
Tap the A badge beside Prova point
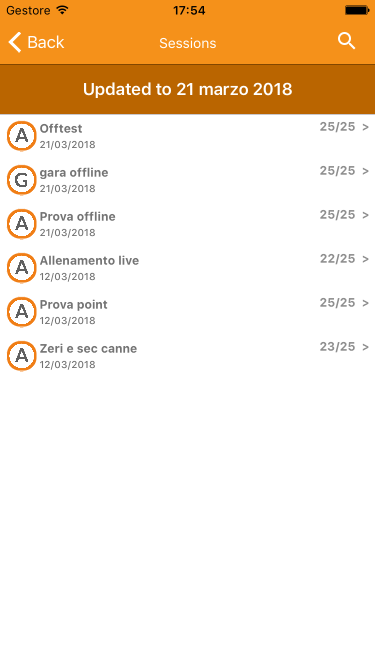[x=22, y=312]
